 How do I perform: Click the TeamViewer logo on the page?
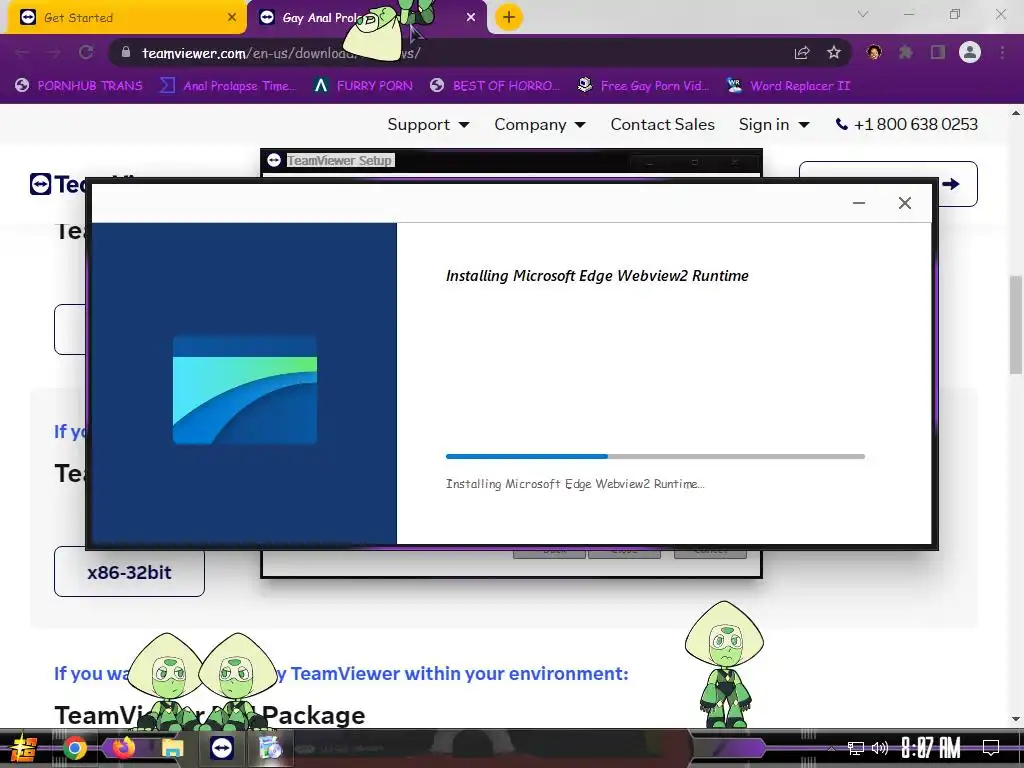57,184
